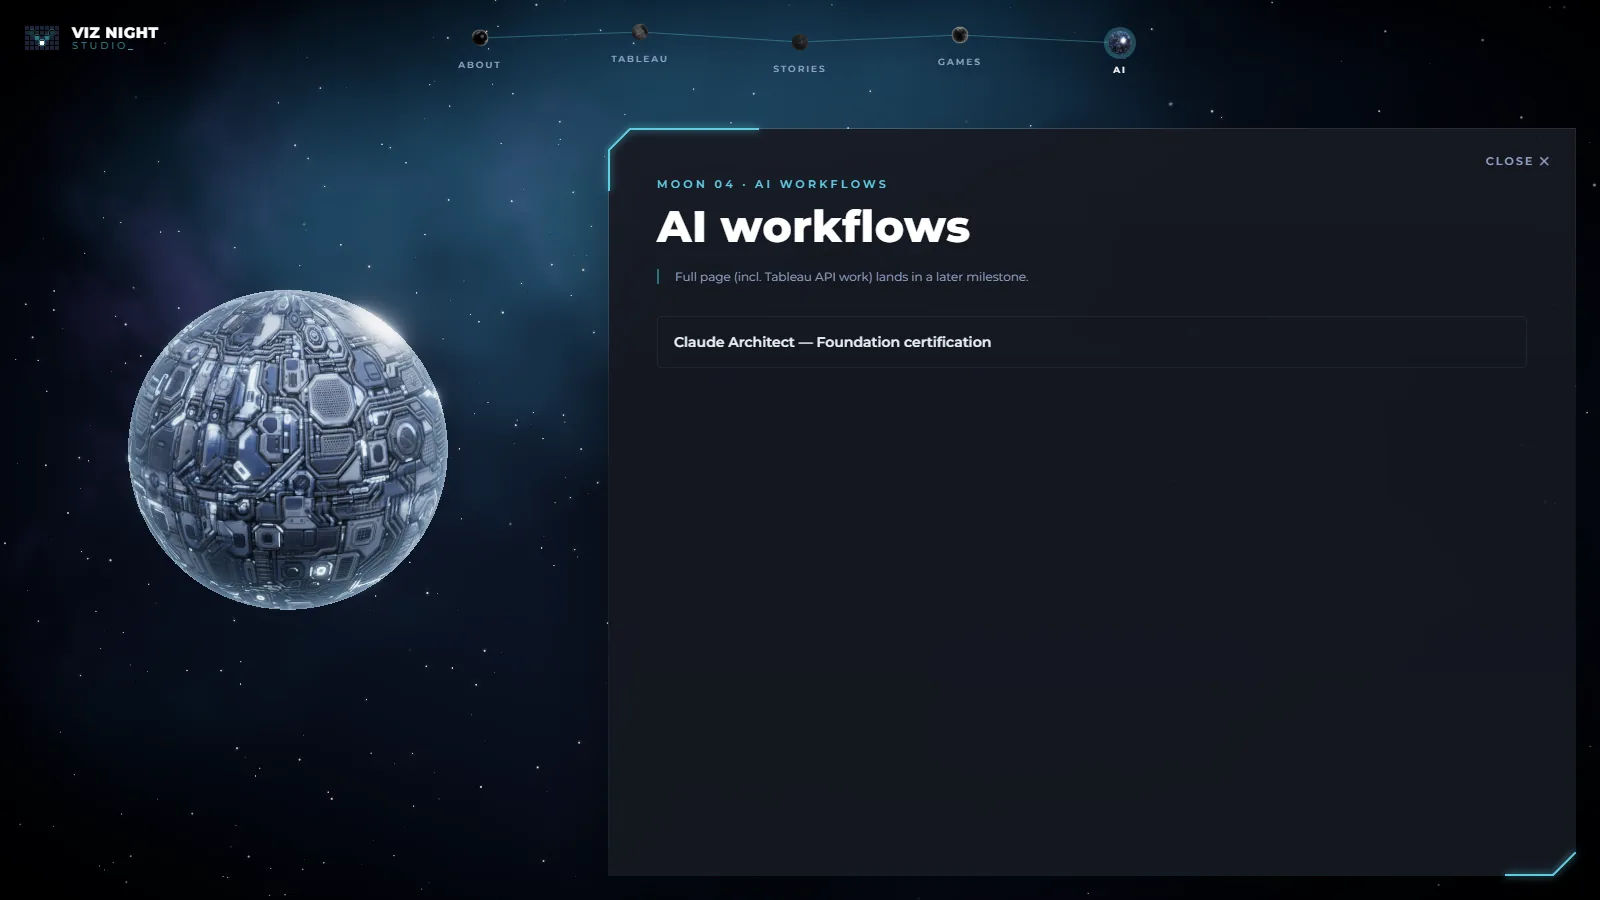The width and height of the screenshot is (1600, 900).
Task: Open the GAMES navigation label
Action: pos(959,62)
